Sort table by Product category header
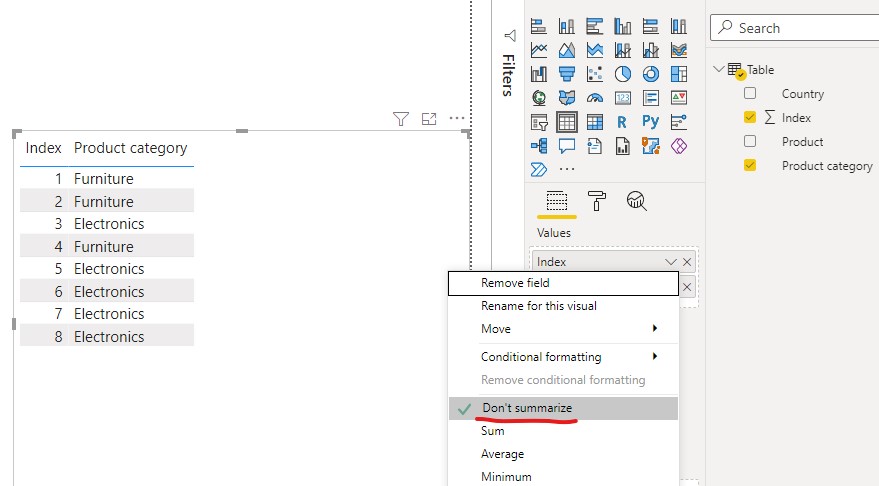Screen dimensions: 879x486 click(131, 149)
